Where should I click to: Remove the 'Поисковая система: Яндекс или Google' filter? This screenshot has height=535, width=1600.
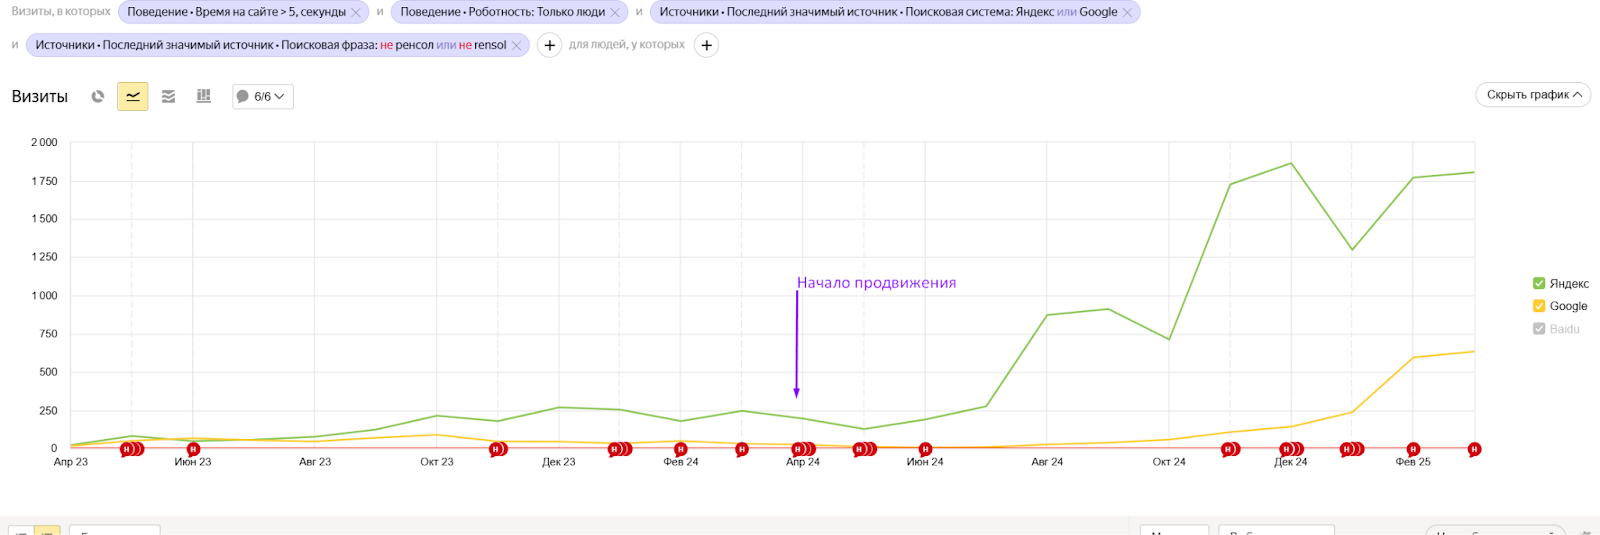(x=1127, y=13)
